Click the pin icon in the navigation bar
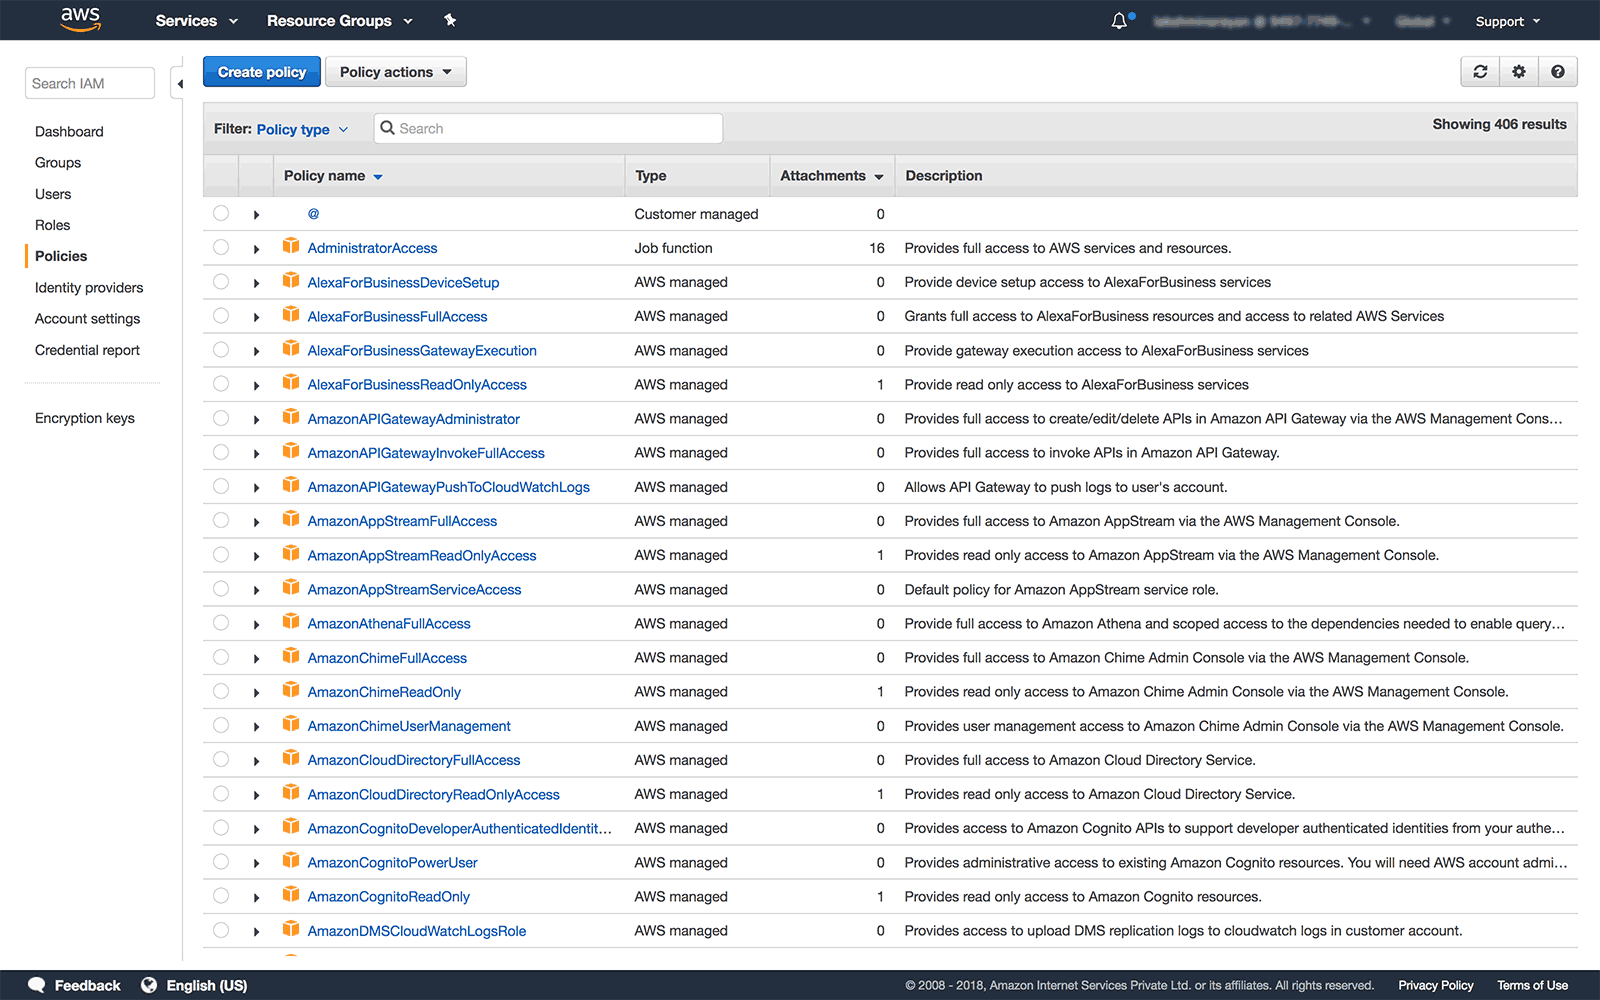This screenshot has width=1600, height=1000. point(450,20)
